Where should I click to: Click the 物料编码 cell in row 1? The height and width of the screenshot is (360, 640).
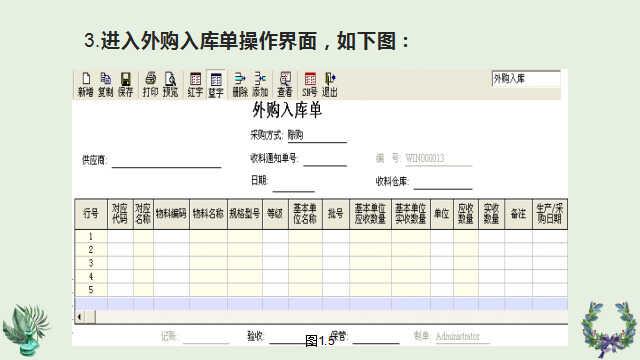171,236
